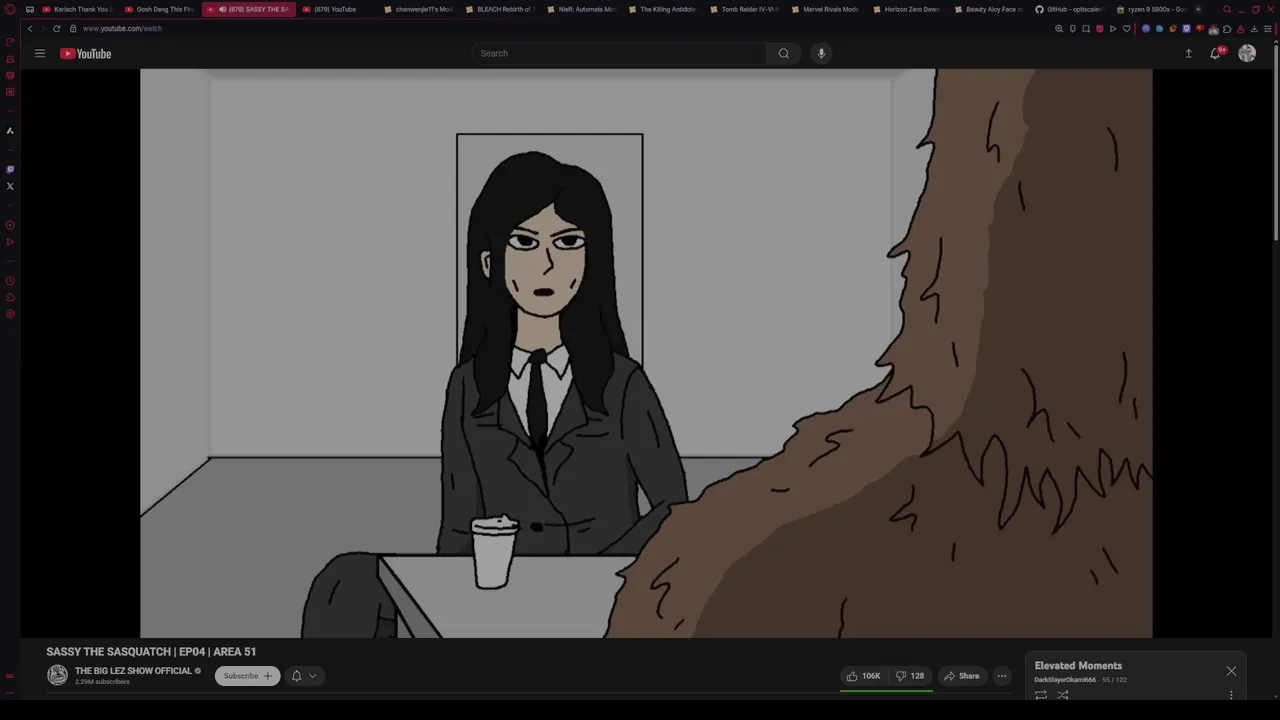Open a new browser tab with plus
This screenshot has width=1280, height=720.
pyautogui.click(x=1198, y=9)
